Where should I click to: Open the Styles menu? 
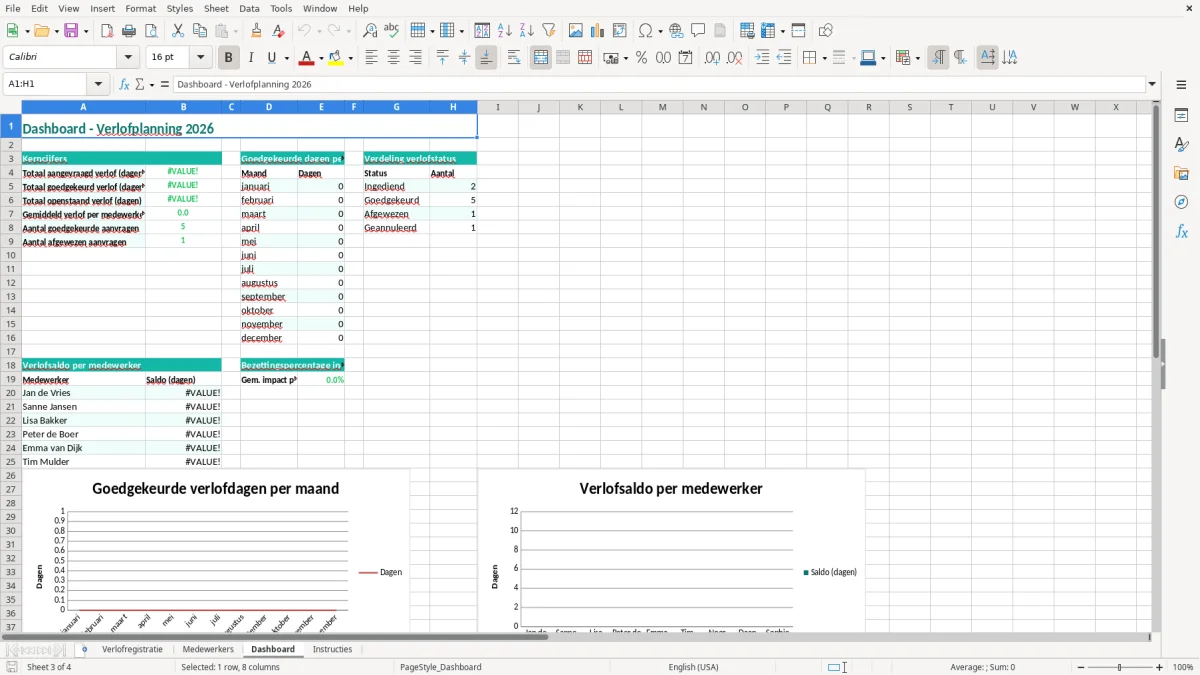pyautogui.click(x=180, y=8)
